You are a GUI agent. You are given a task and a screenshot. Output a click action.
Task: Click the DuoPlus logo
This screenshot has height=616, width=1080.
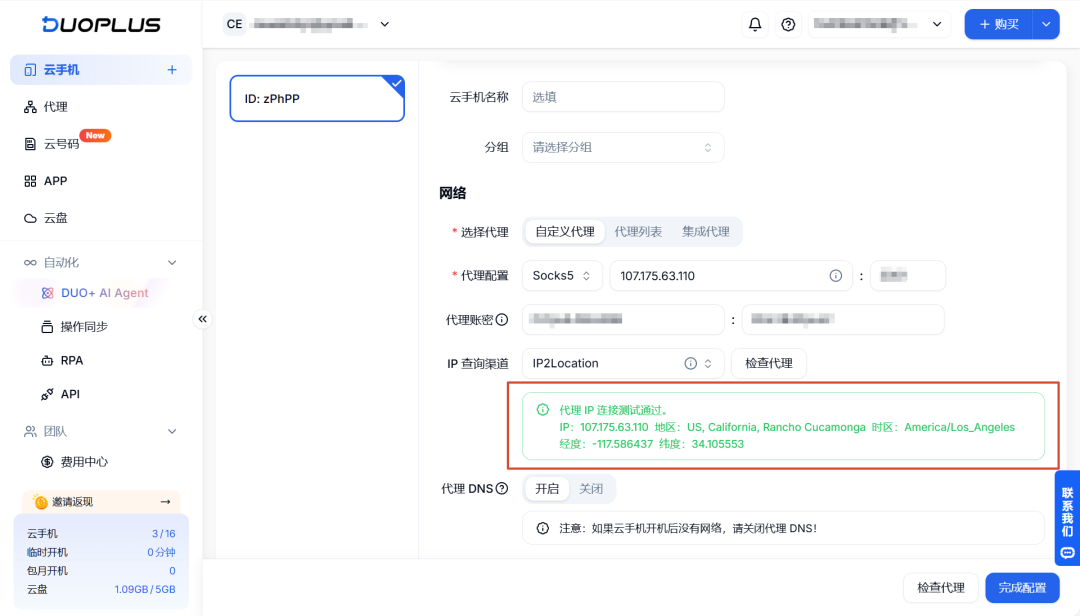[x=101, y=24]
